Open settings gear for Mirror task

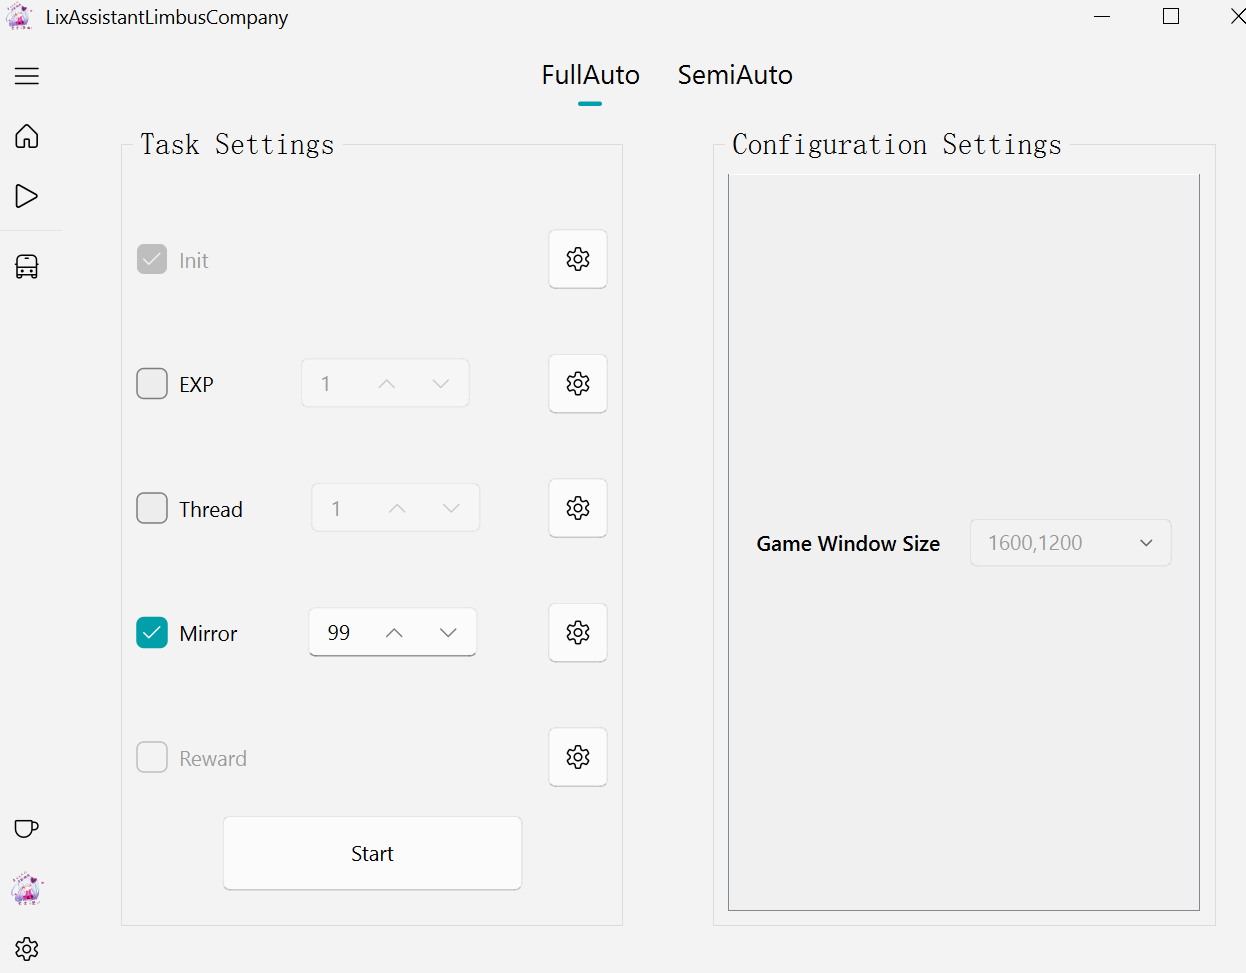tap(578, 632)
